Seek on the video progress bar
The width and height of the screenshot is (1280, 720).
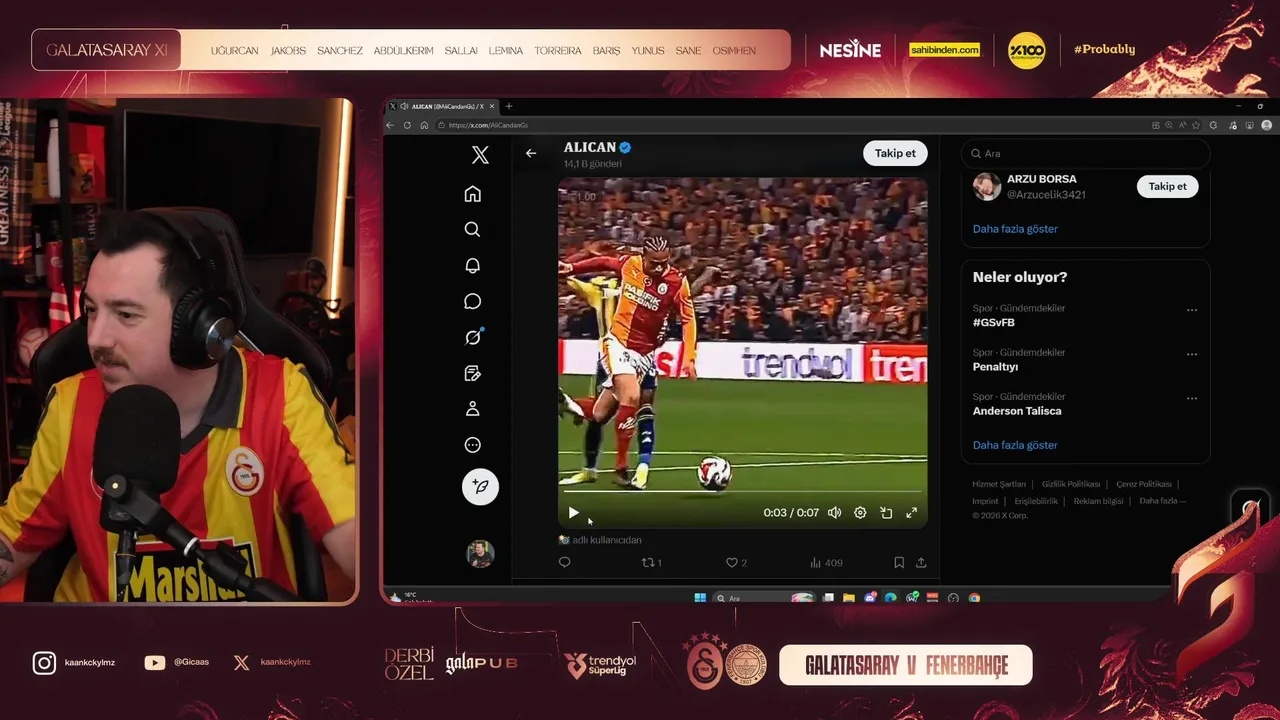tap(742, 492)
